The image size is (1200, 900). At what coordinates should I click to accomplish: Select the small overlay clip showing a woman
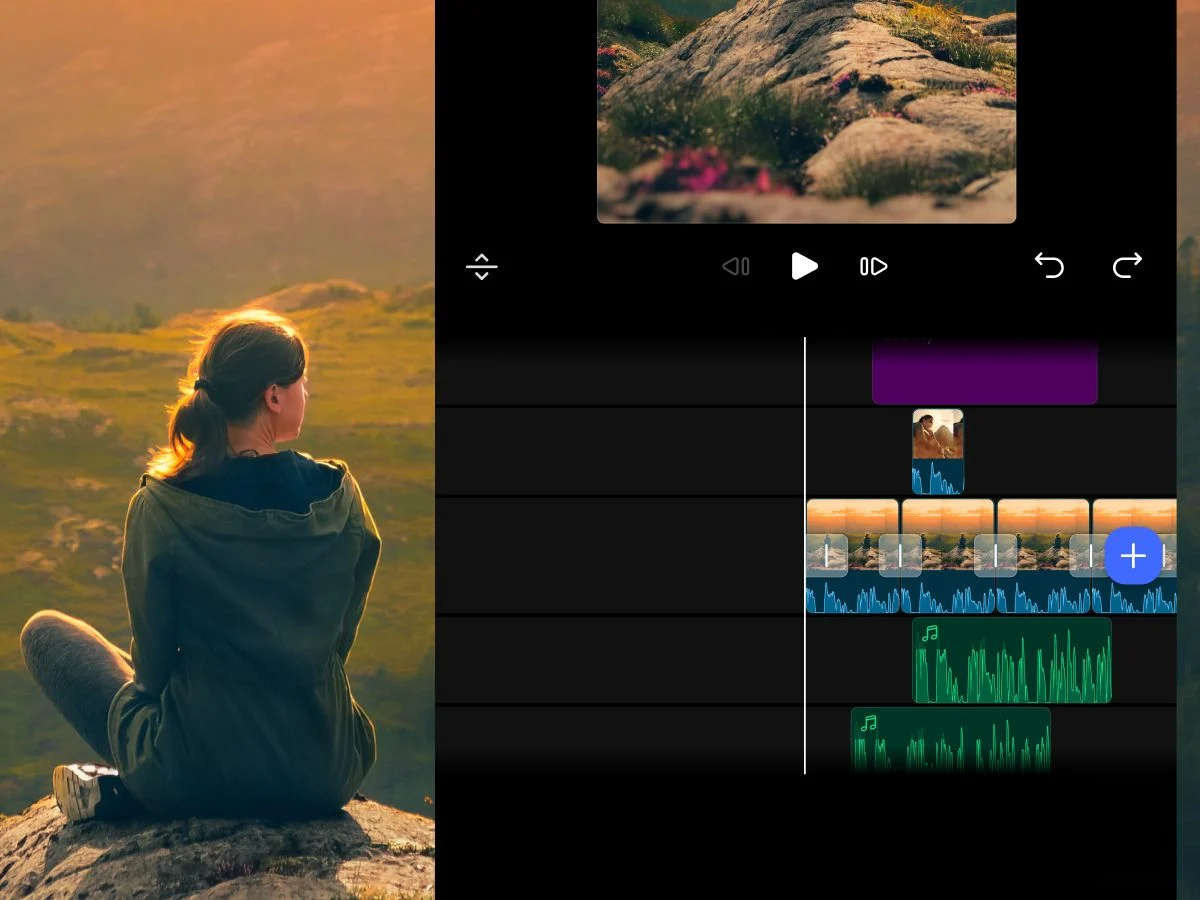pos(938,452)
